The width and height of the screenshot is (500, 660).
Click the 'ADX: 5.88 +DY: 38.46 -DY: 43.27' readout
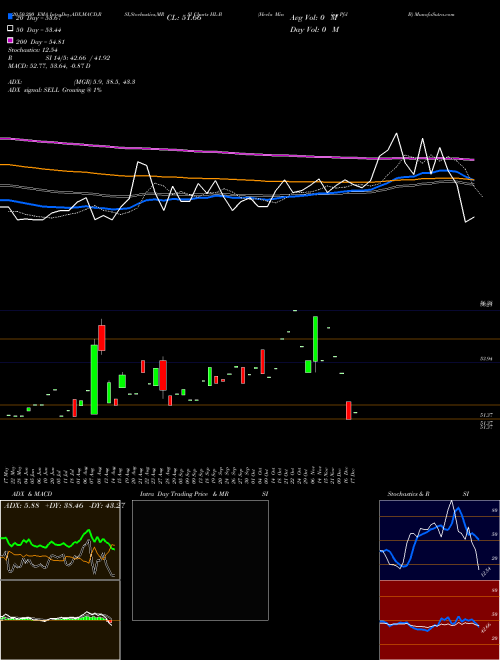tap(64, 505)
